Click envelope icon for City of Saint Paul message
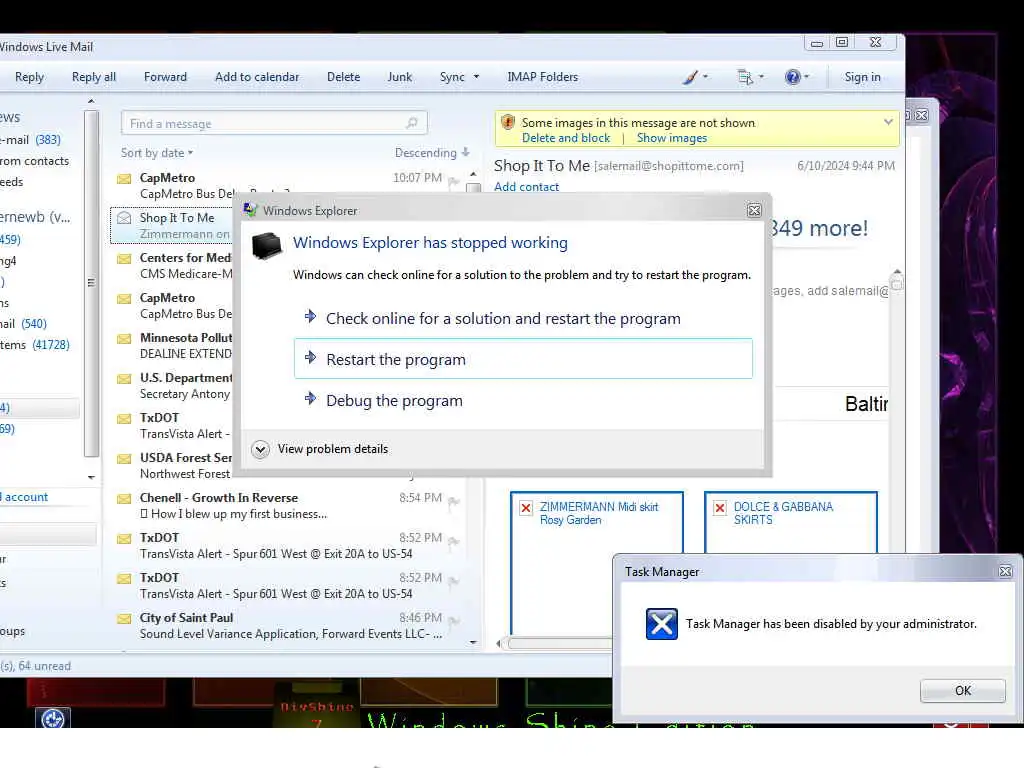This screenshot has width=1024, height=768. [124, 618]
